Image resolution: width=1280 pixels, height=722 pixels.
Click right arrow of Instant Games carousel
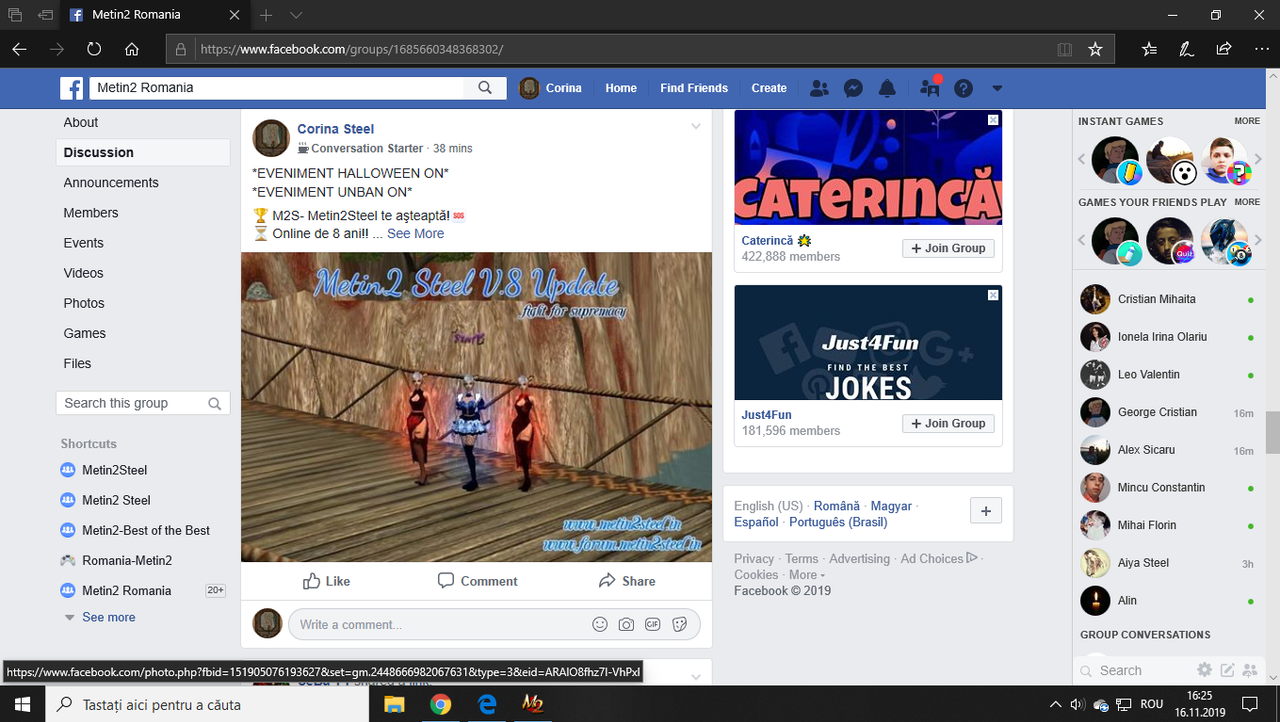click(1258, 159)
